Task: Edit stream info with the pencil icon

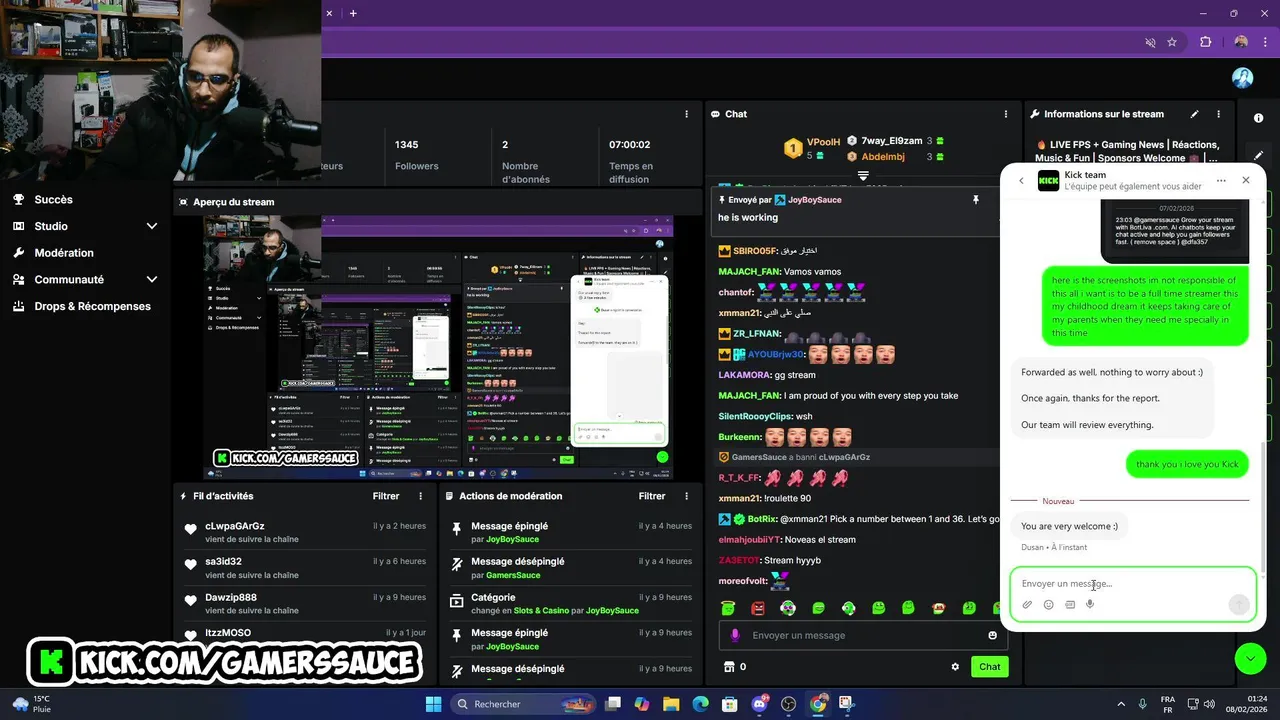Action: point(1194,114)
